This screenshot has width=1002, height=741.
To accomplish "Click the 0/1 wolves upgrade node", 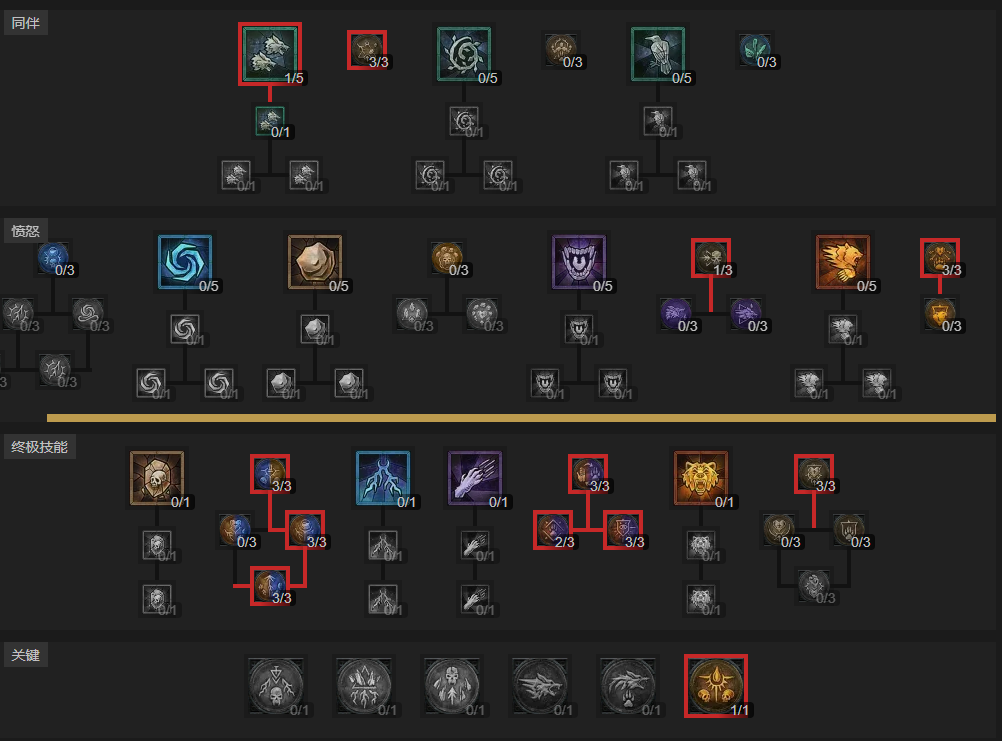I will pyautogui.click(x=270, y=121).
